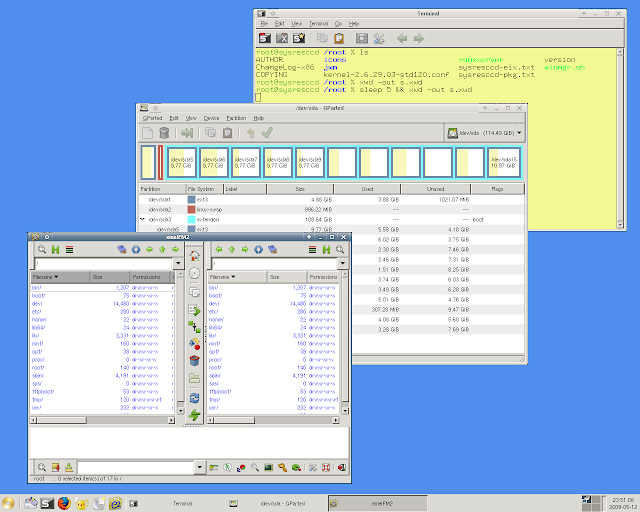Select the sda15 block in GParted disk map
The width and height of the screenshot is (640, 512).
pos(504,163)
